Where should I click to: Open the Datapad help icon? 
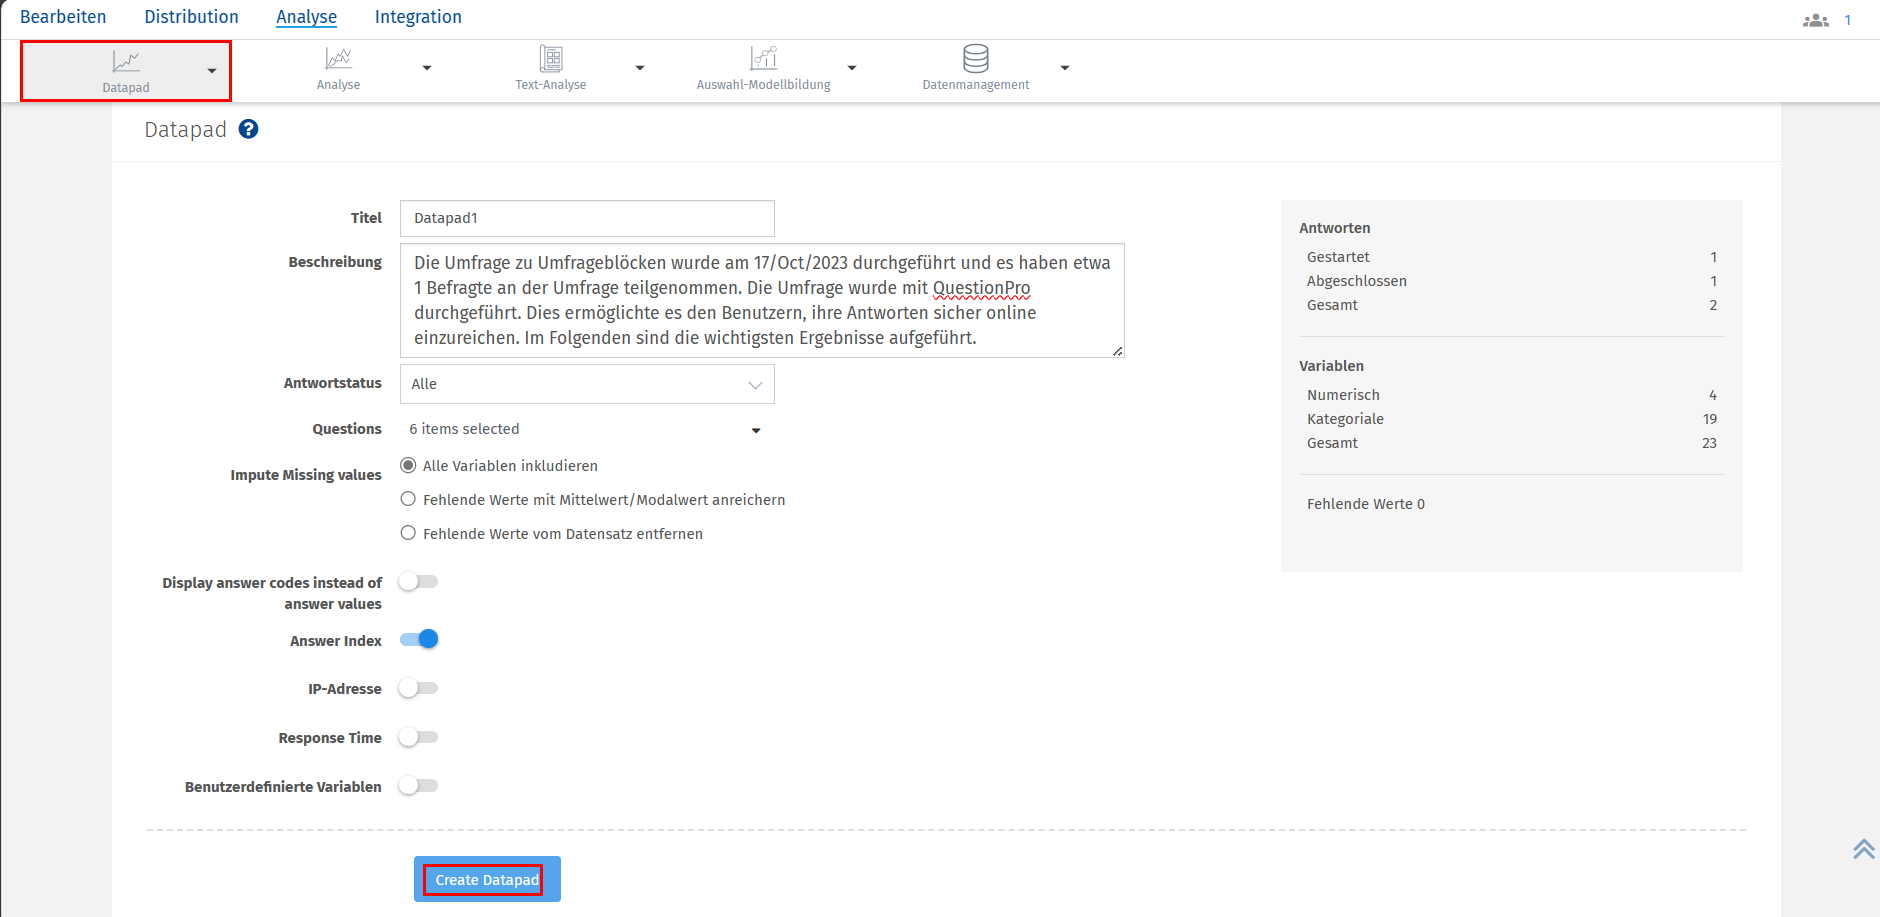[x=248, y=129]
